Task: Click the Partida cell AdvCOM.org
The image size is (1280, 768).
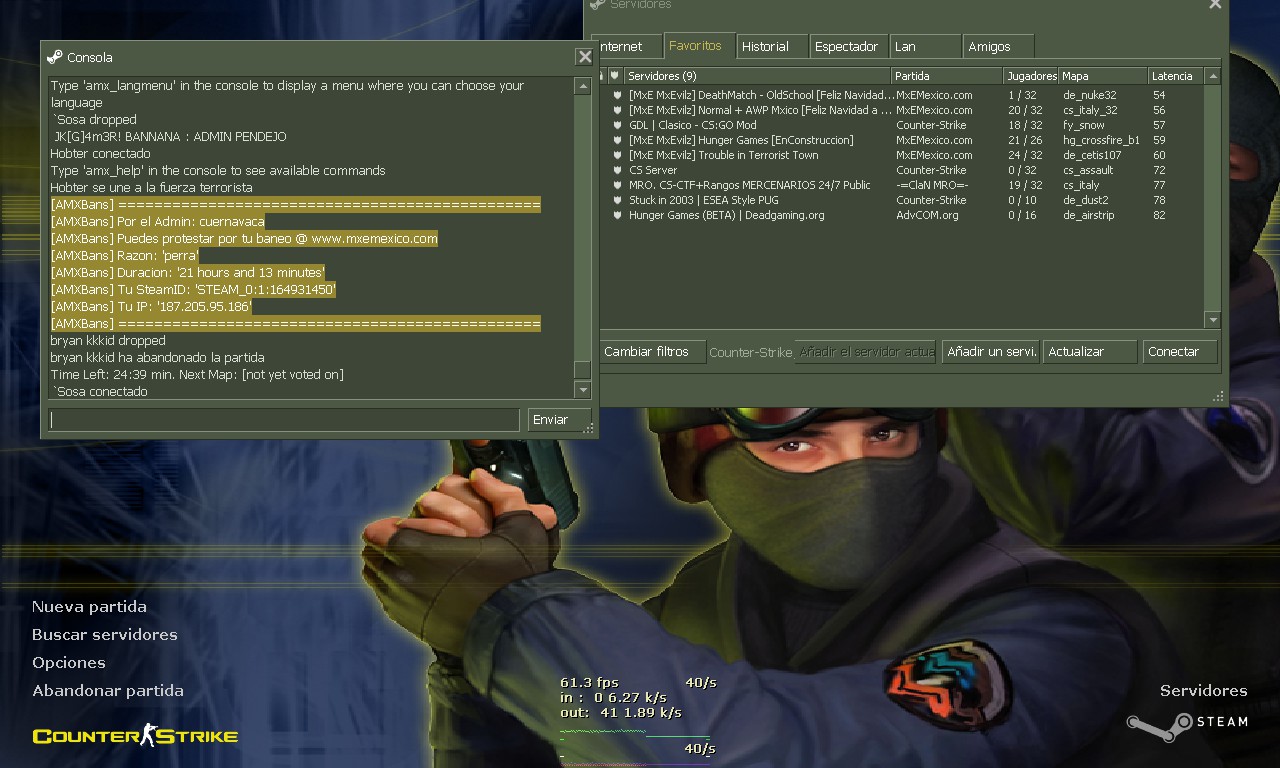Action: pos(927,215)
